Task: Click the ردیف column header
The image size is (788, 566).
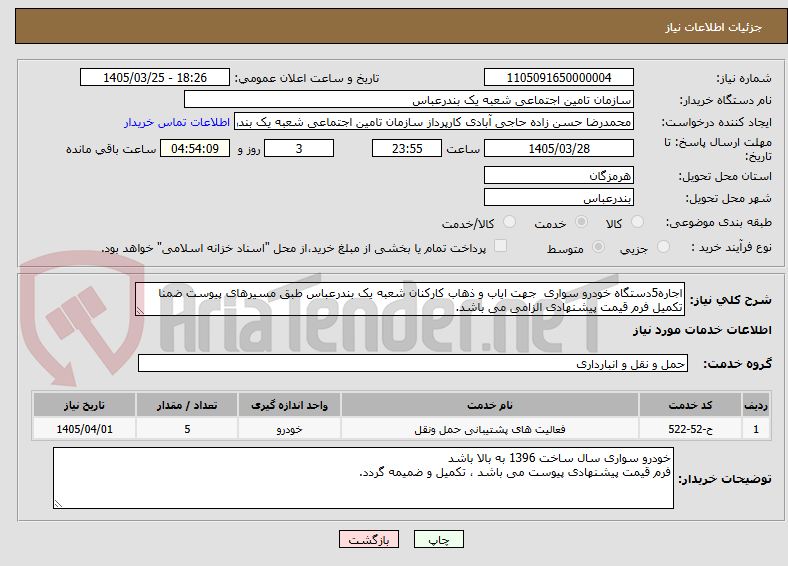Action: click(x=756, y=405)
